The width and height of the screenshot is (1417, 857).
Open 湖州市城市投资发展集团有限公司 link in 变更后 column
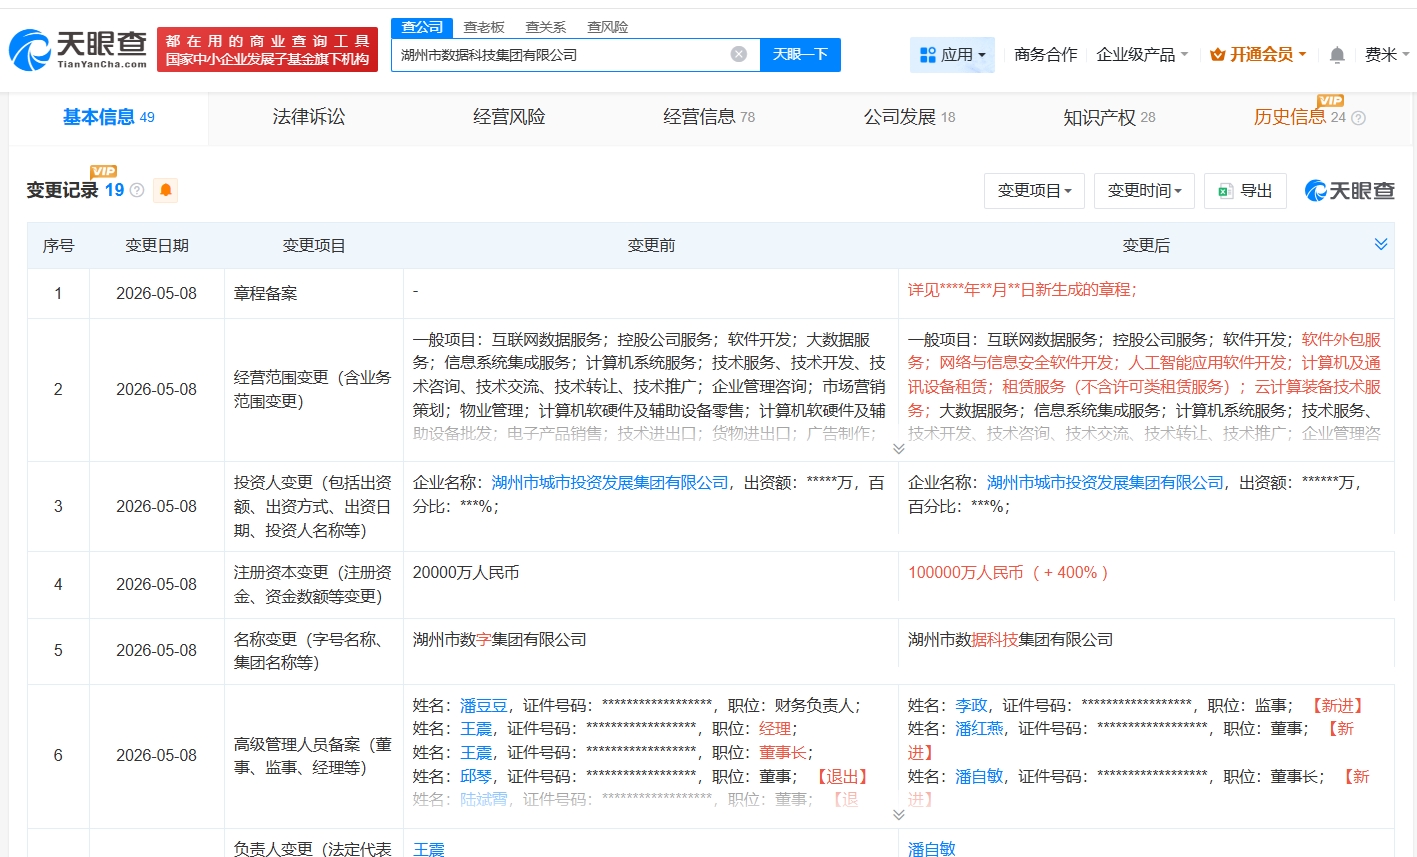tap(1105, 483)
